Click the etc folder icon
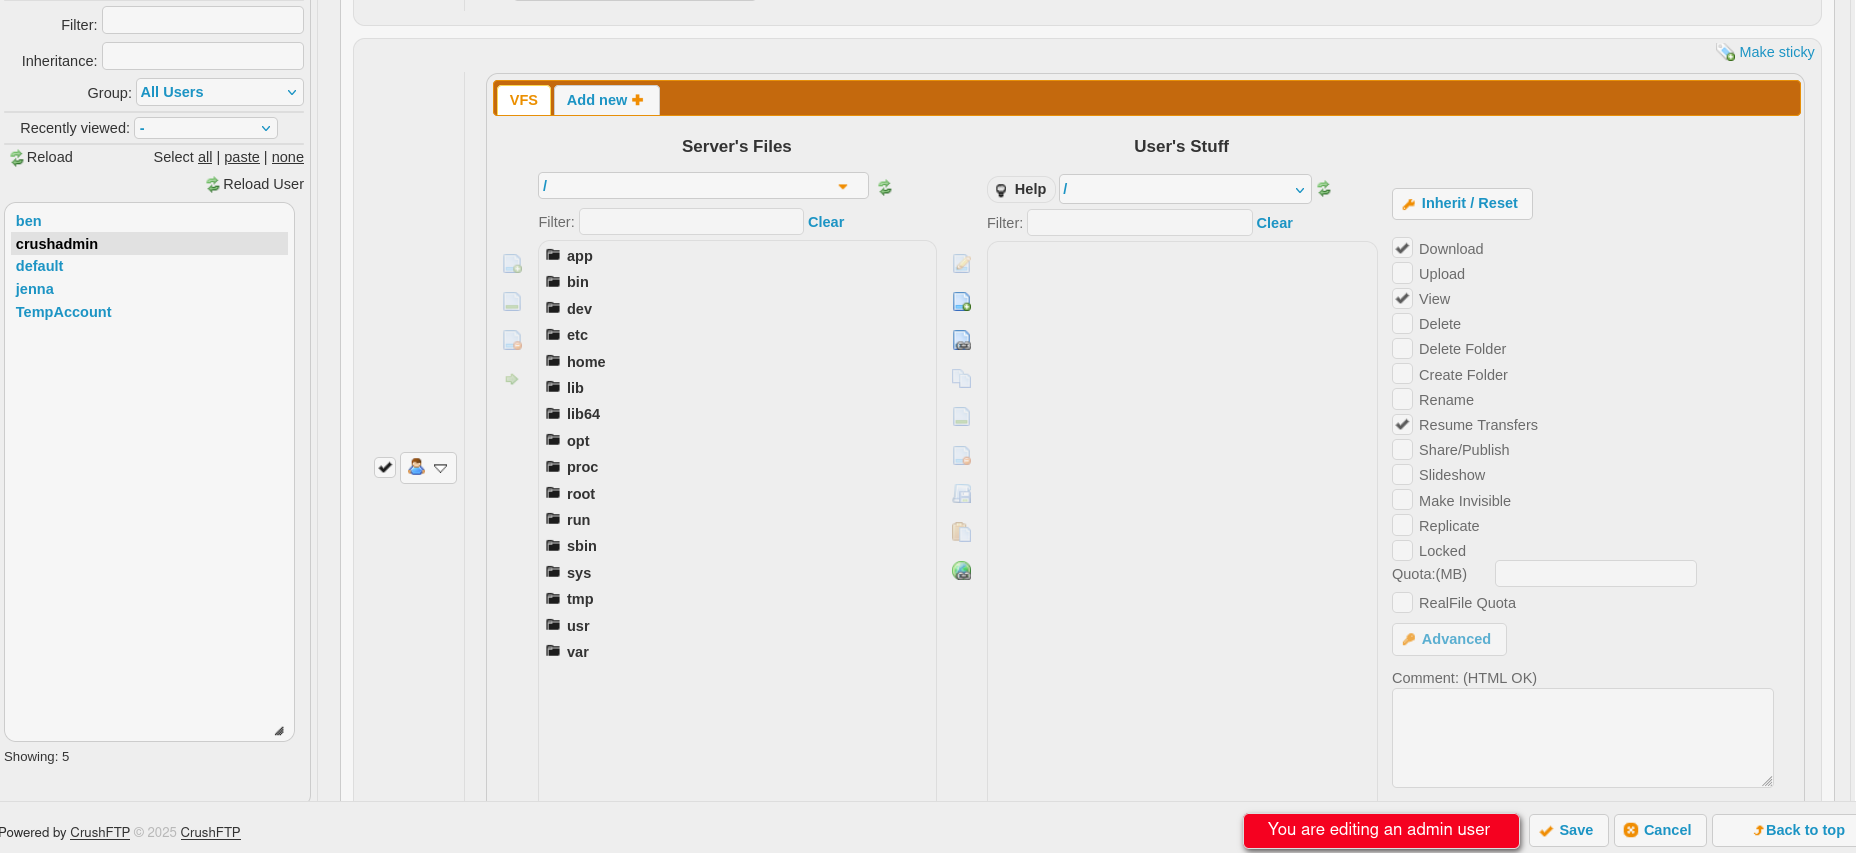This screenshot has width=1856, height=853. pyautogui.click(x=553, y=334)
